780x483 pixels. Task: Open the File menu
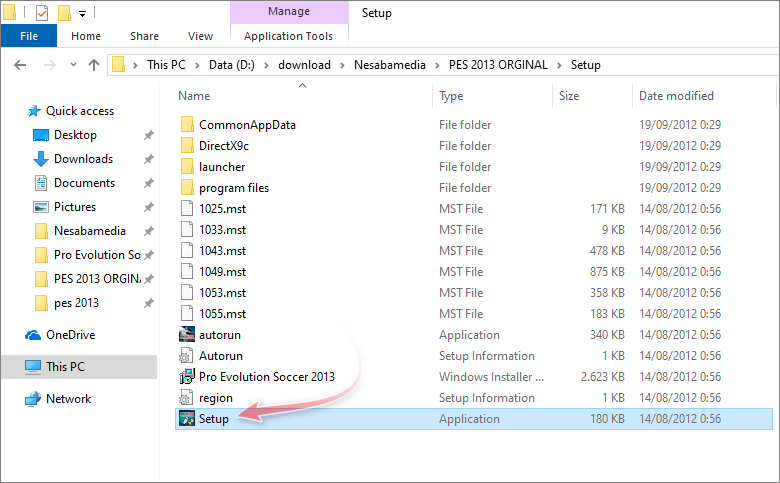(x=29, y=36)
